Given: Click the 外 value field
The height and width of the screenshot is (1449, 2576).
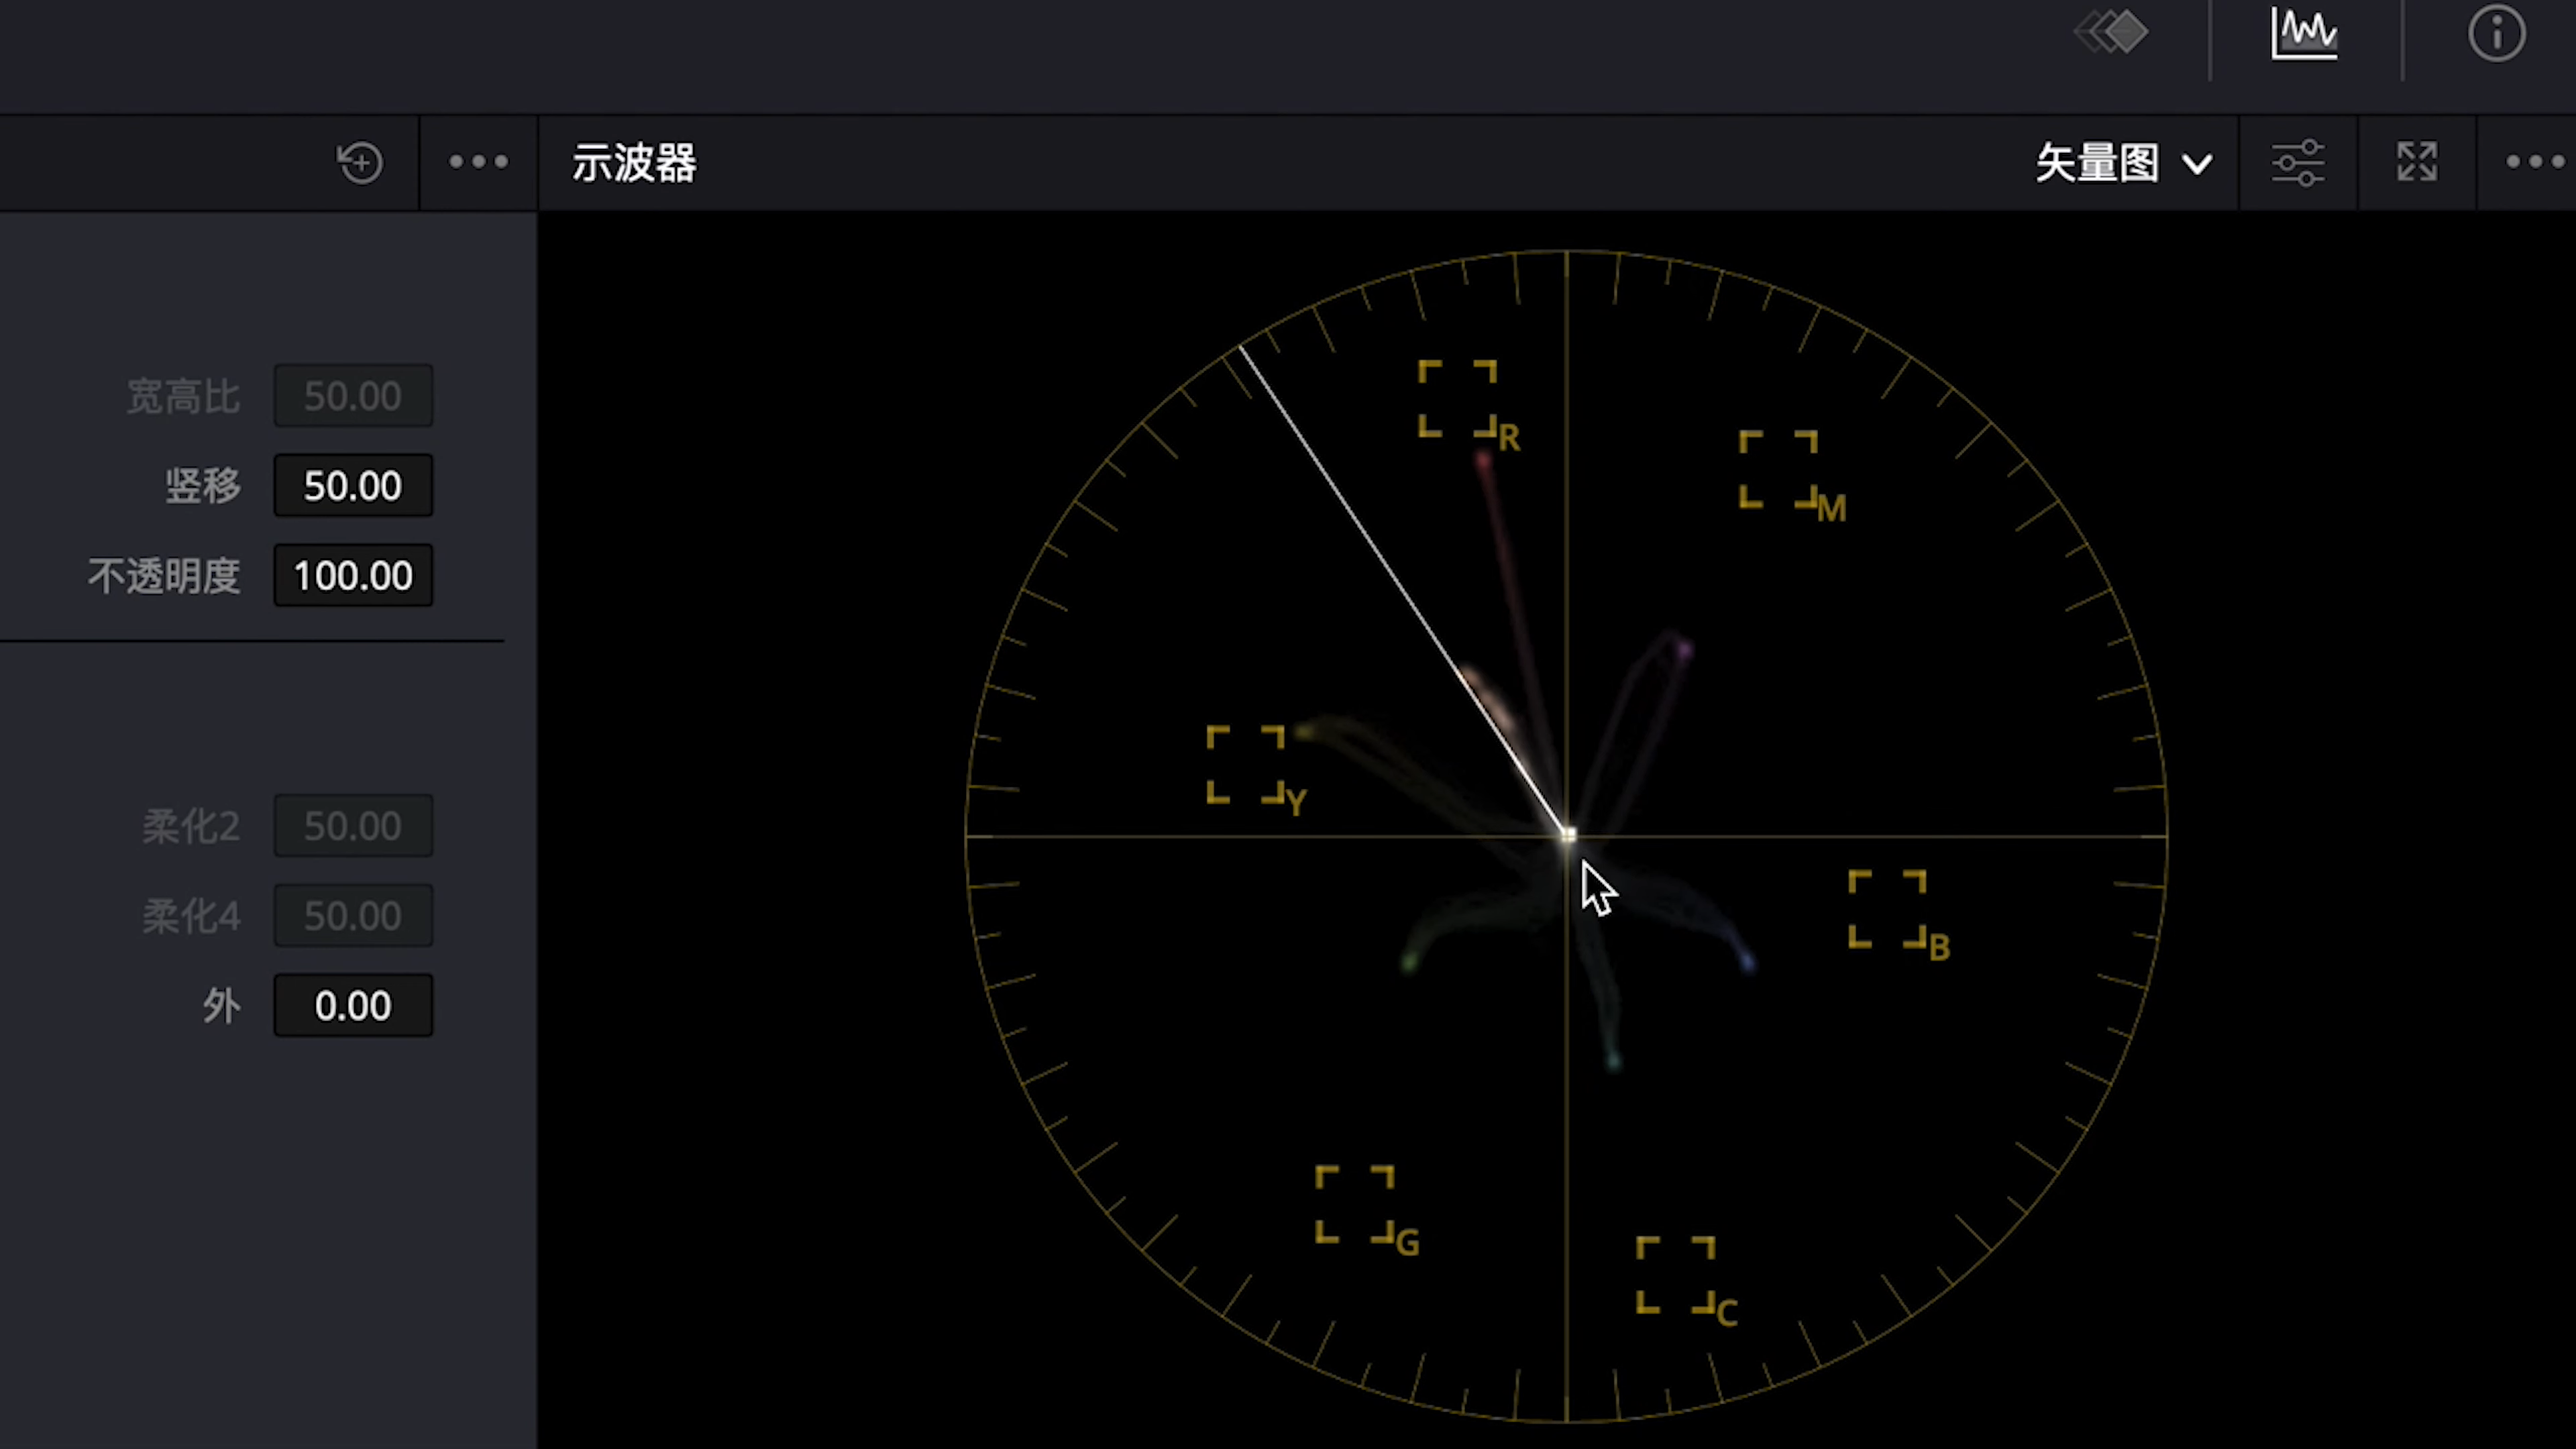Looking at the screenshot, I should click(353, 1006).
